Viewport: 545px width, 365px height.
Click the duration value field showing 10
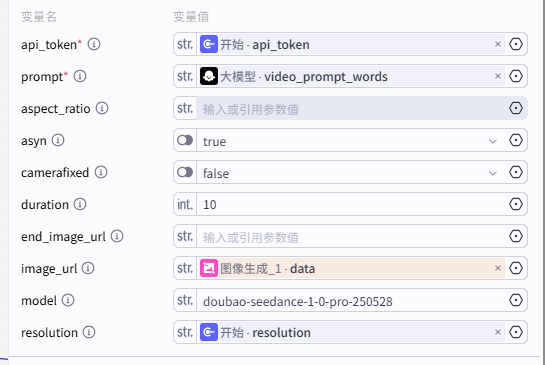pos(350,204)
